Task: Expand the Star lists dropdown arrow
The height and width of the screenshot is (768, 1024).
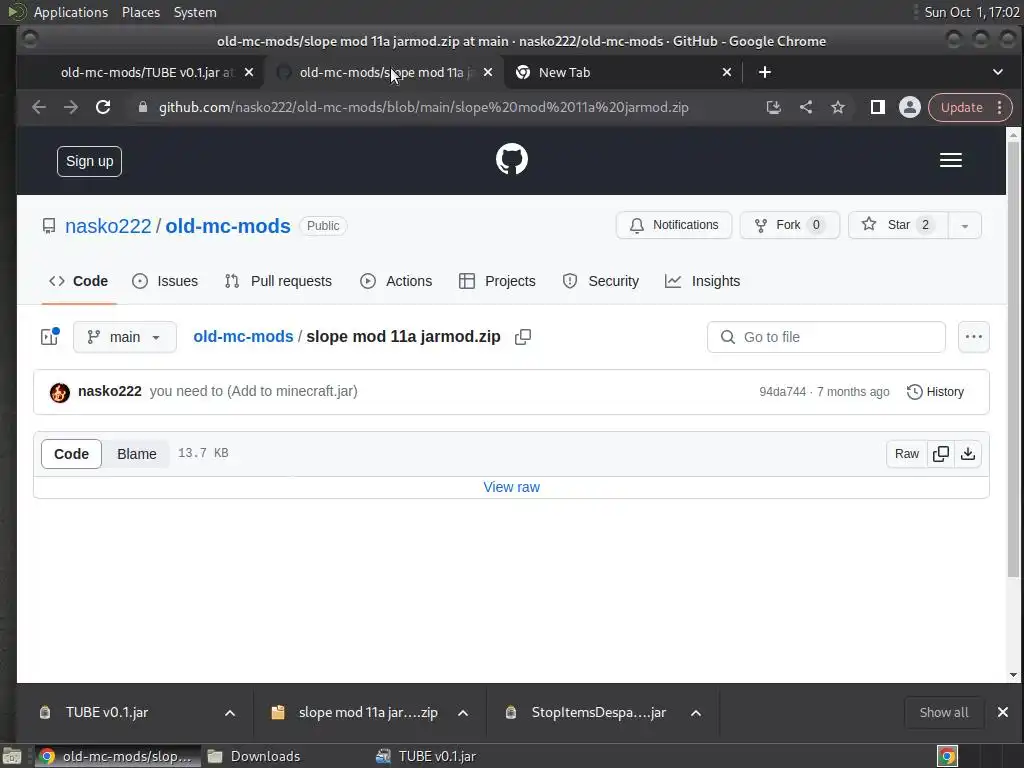Action: pyautogui.click(x=965, y=225)
